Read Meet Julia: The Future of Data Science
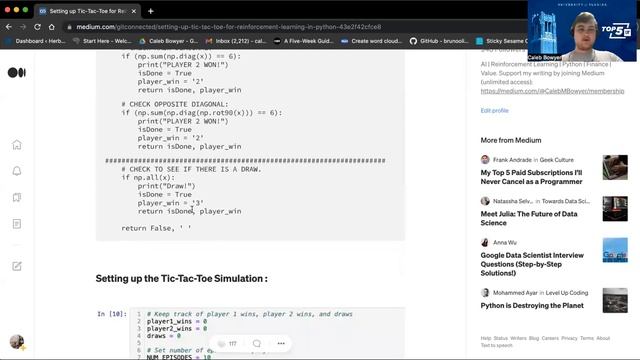 tap(529, 218)
